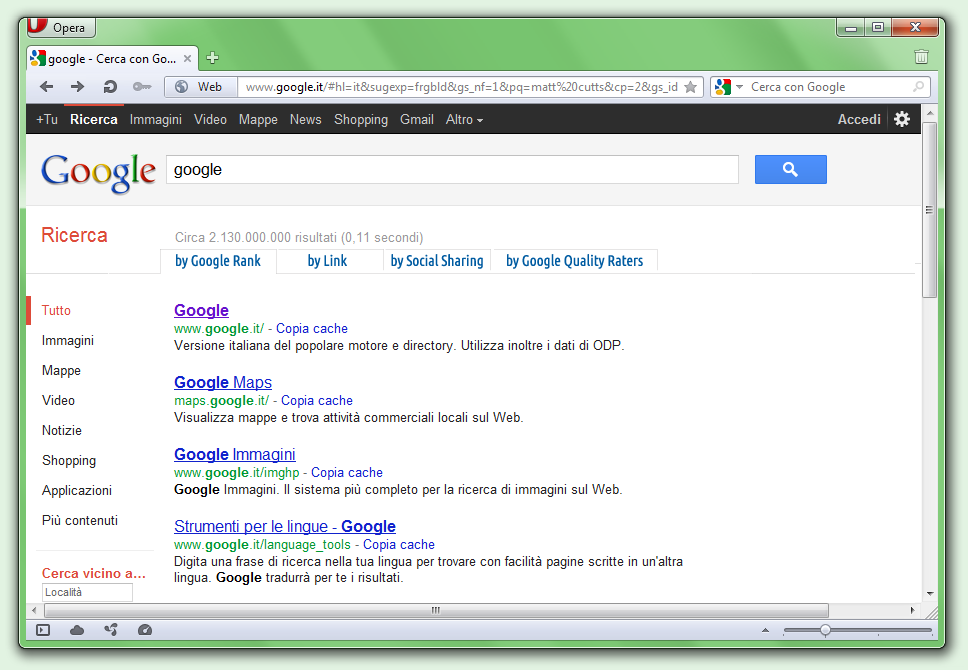Open Shopping in the top Google bar

pos(361,120)
